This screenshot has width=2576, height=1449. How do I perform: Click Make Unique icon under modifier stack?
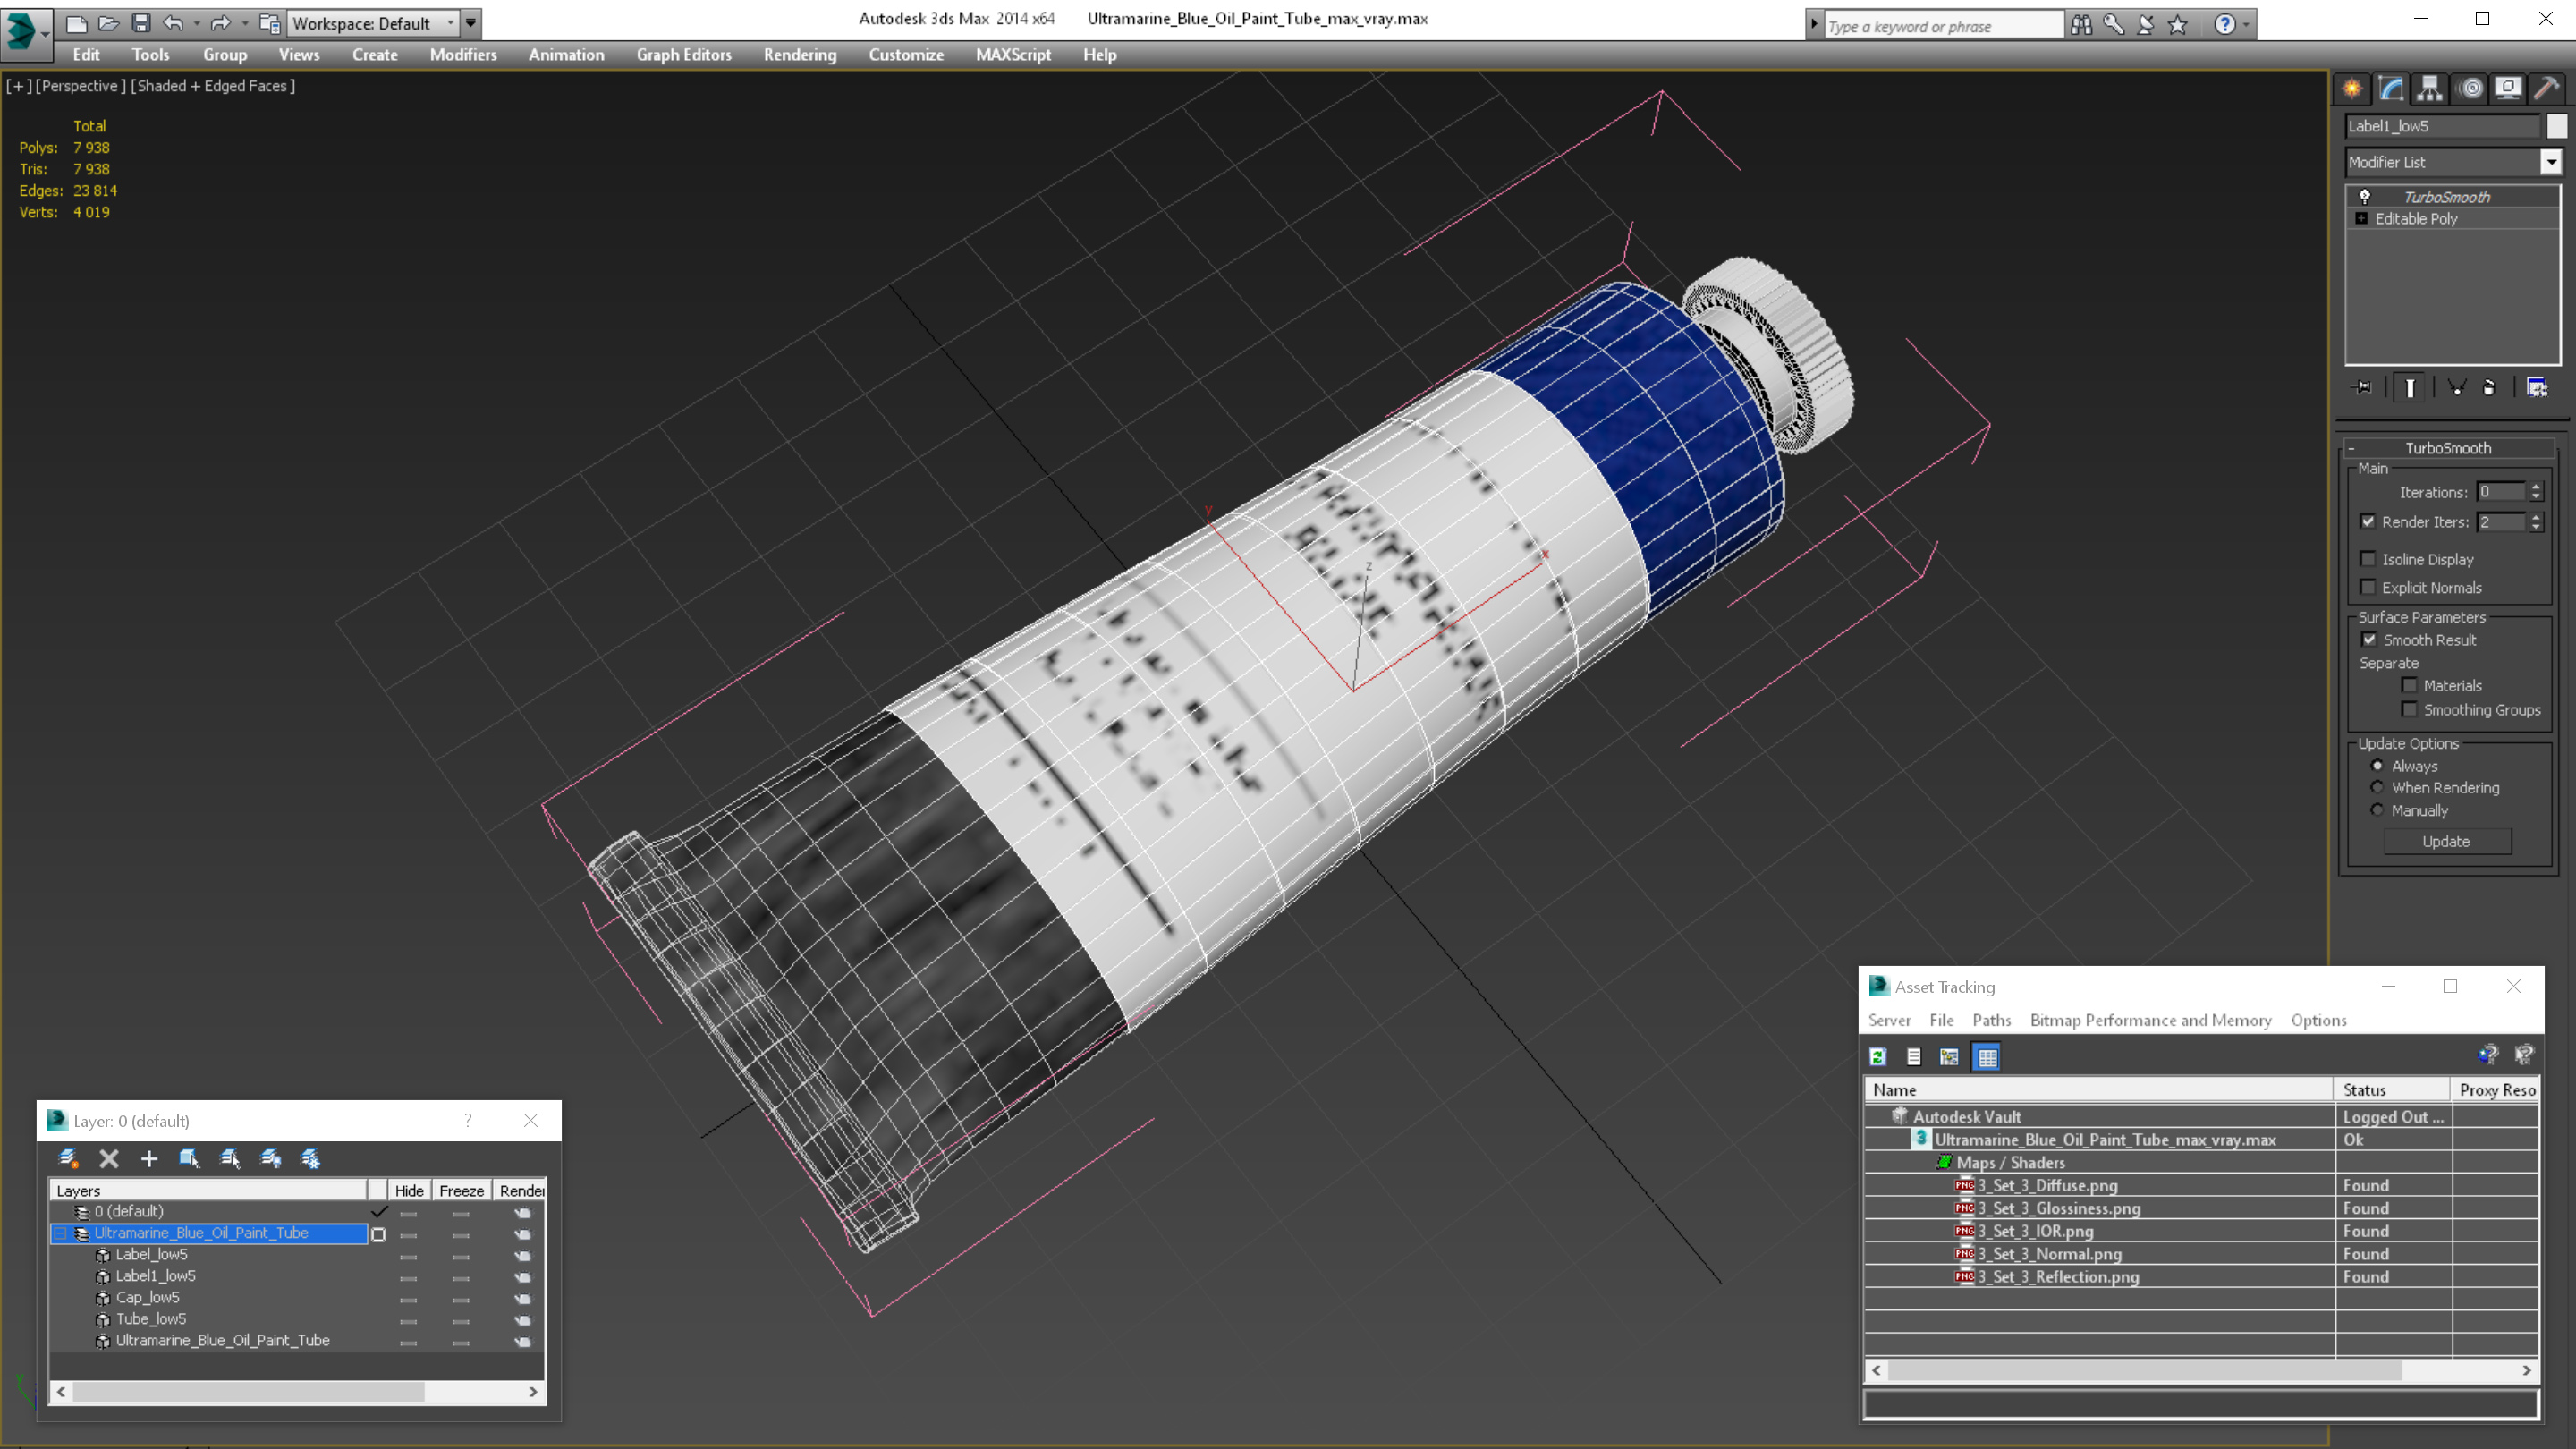click(x=2457, y=387)
